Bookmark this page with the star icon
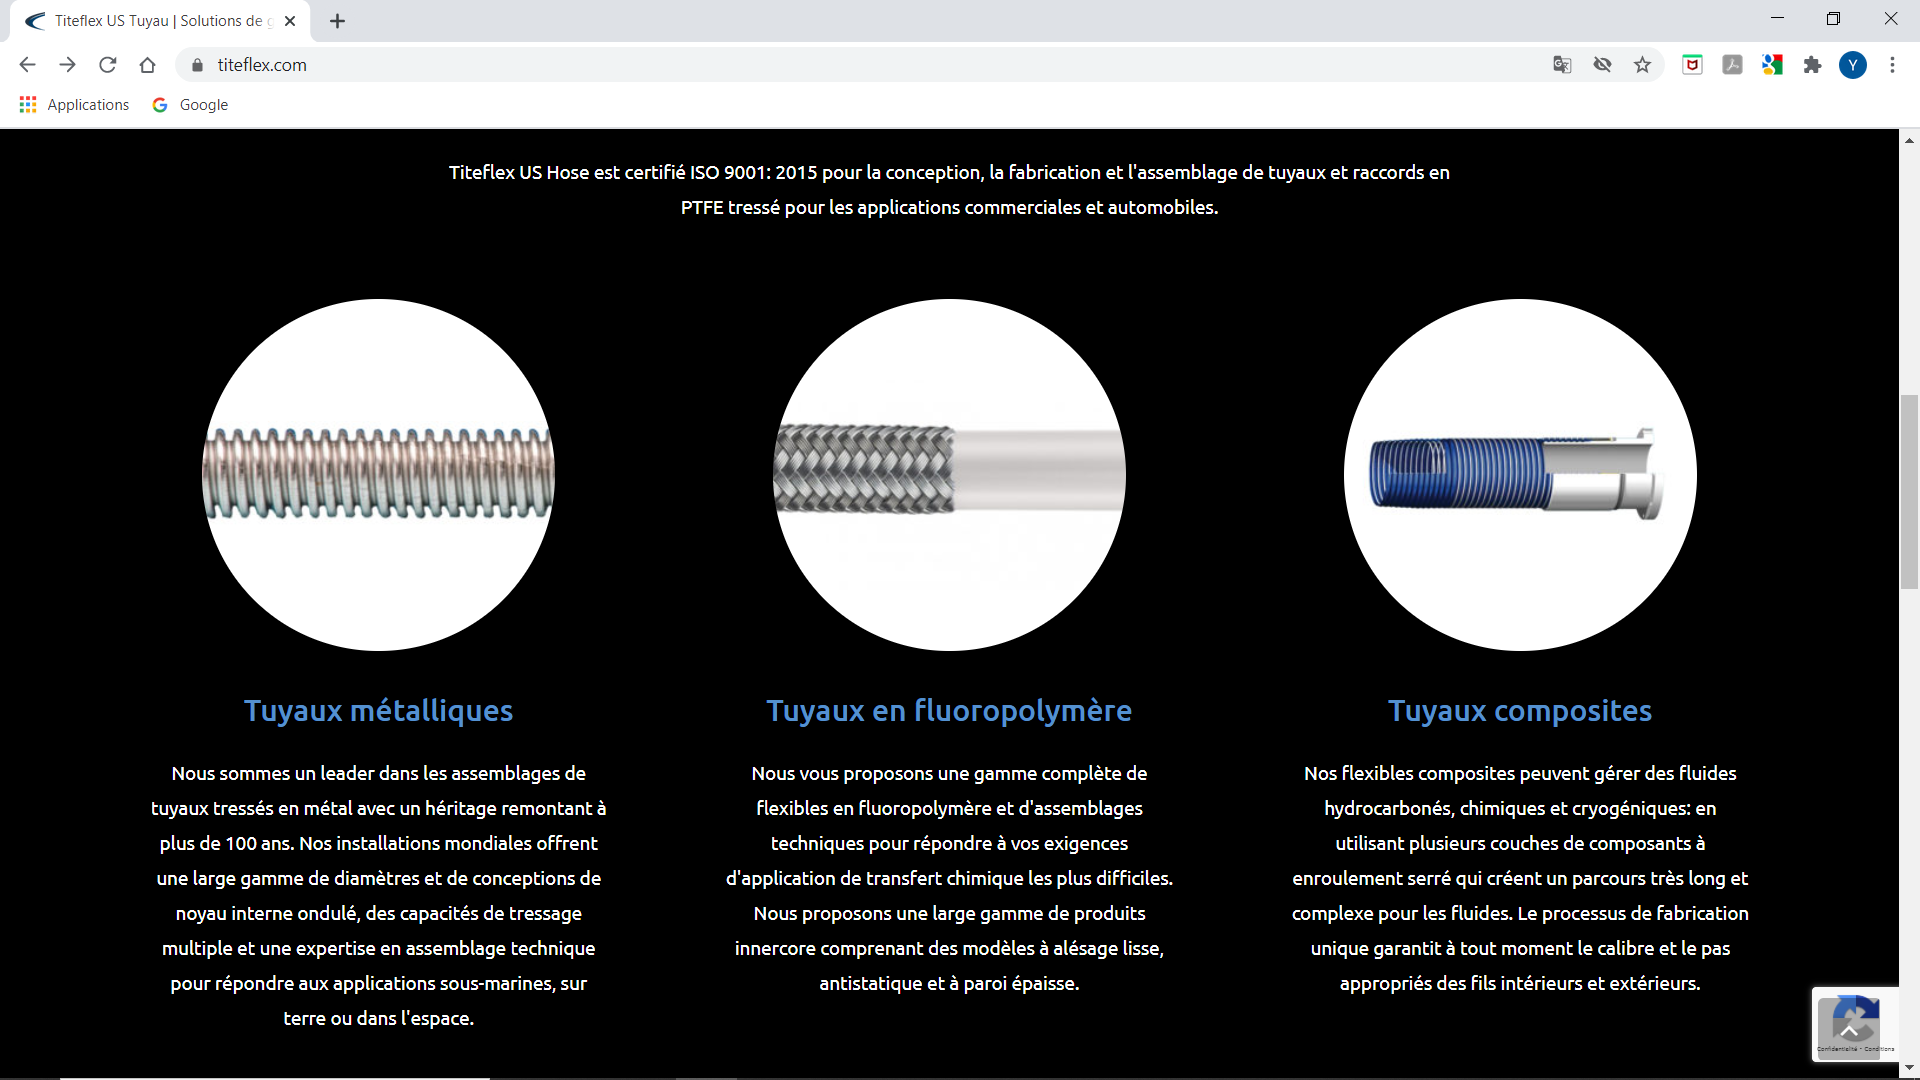Screen dimensions: 1920x1080 point(1642,65)
